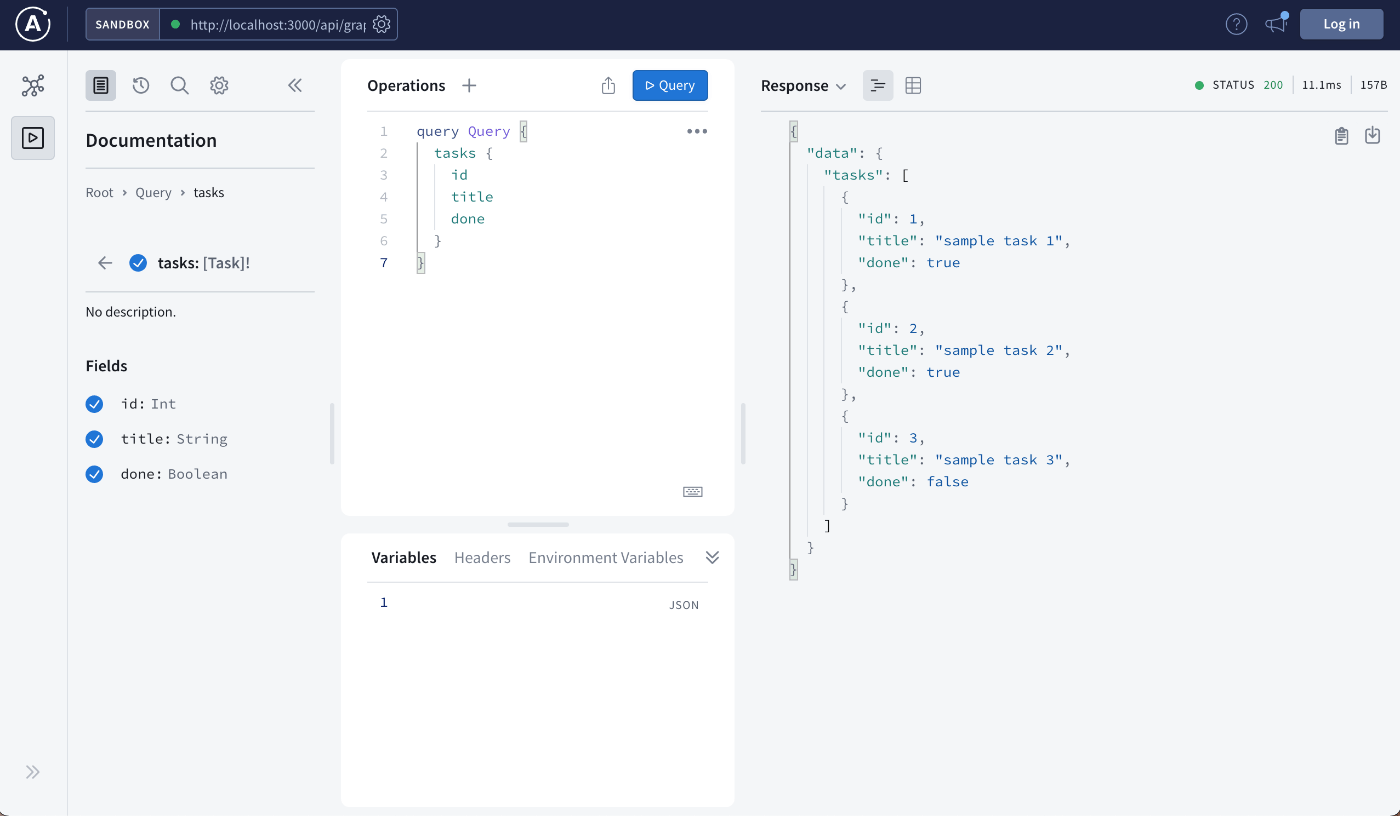Select the Explorer play sidebar icon

pos(33,138)
